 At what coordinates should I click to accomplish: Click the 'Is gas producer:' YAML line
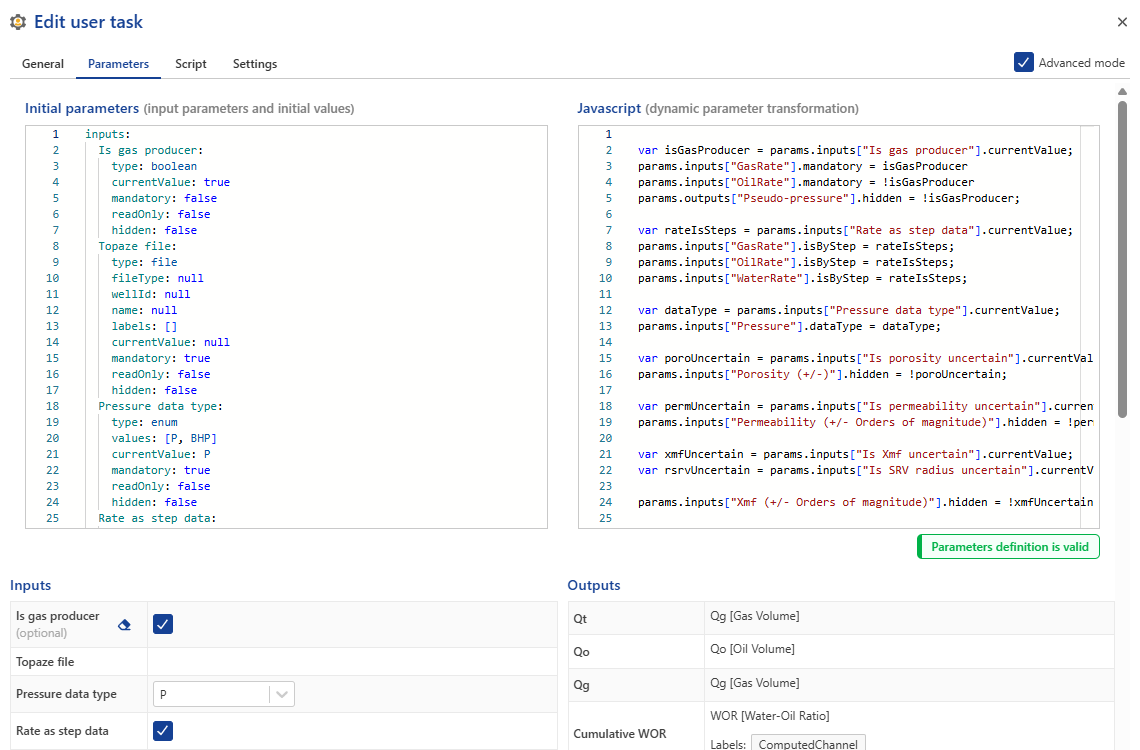[x=150, y=150]
